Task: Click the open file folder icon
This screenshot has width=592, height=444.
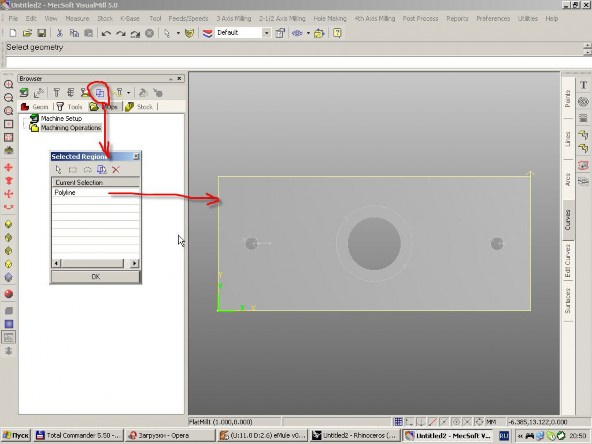Action: click(x=27, y=33)
